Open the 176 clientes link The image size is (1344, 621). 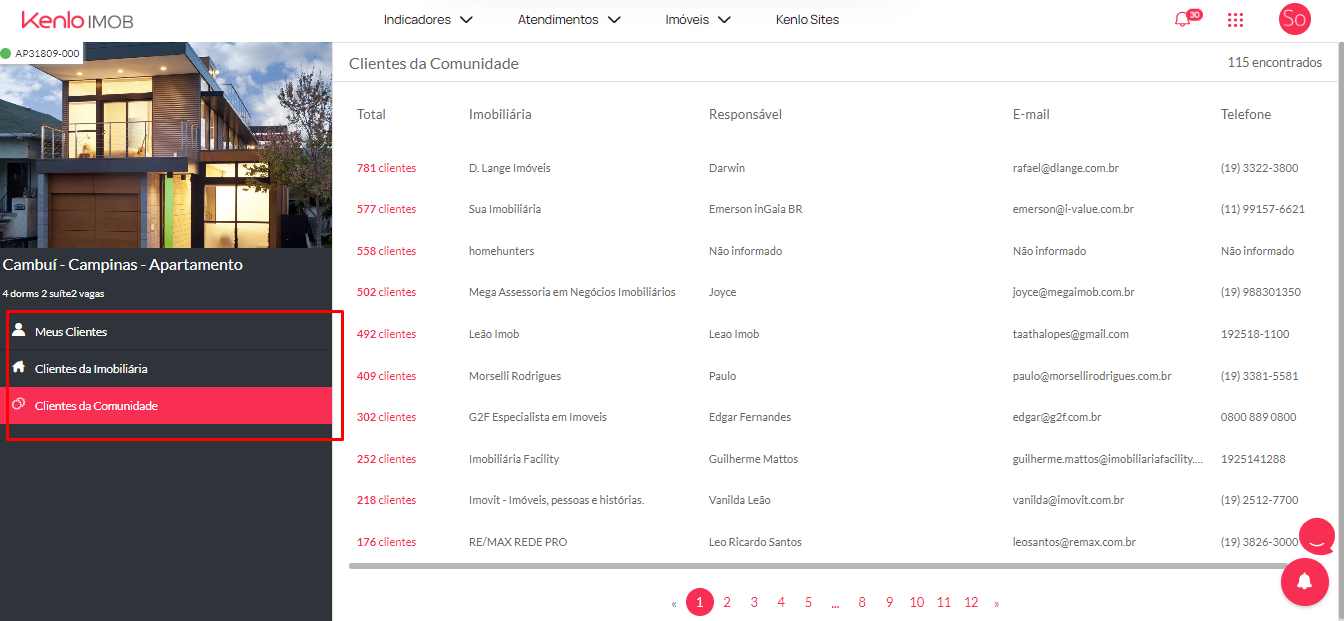click(386, 542)
